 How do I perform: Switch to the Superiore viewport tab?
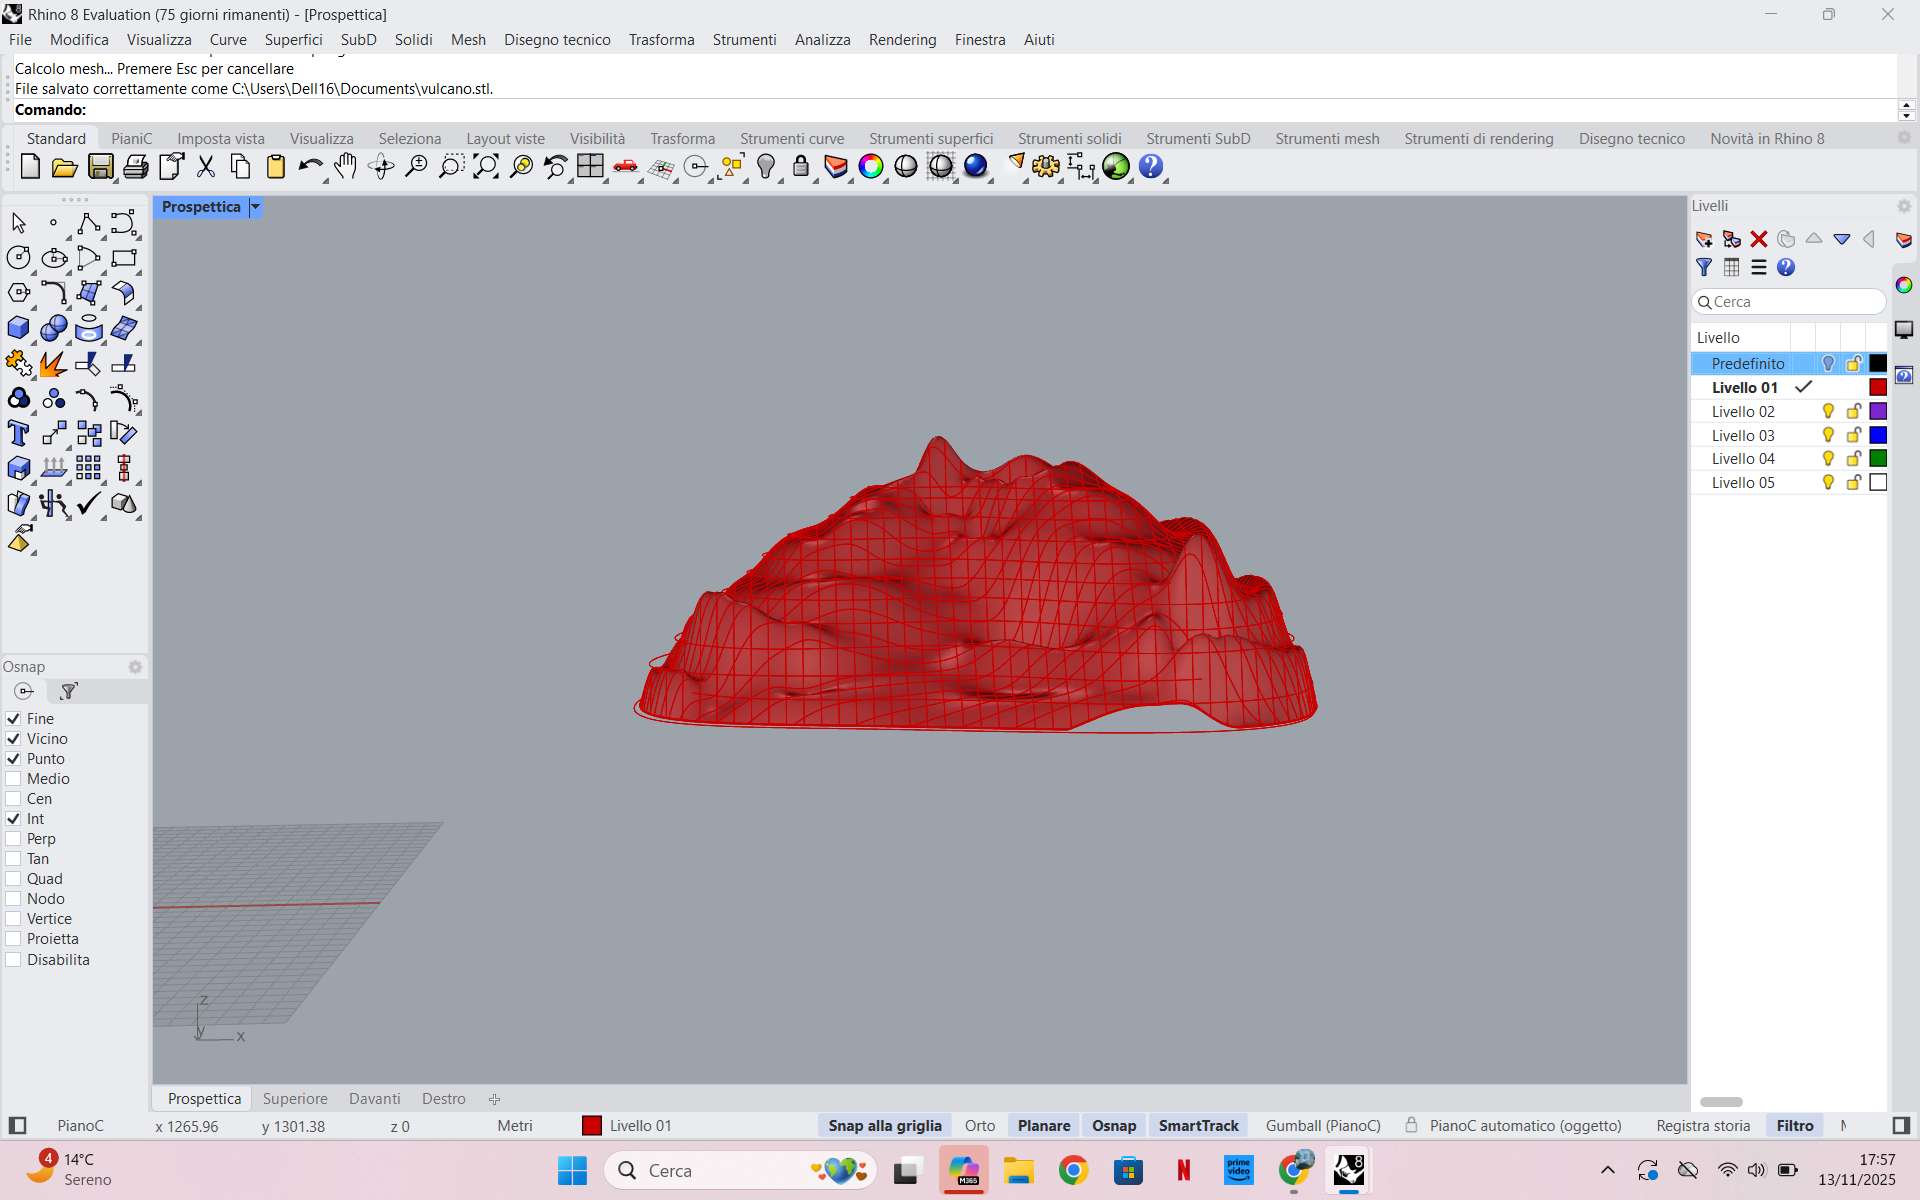(294, 1098)
